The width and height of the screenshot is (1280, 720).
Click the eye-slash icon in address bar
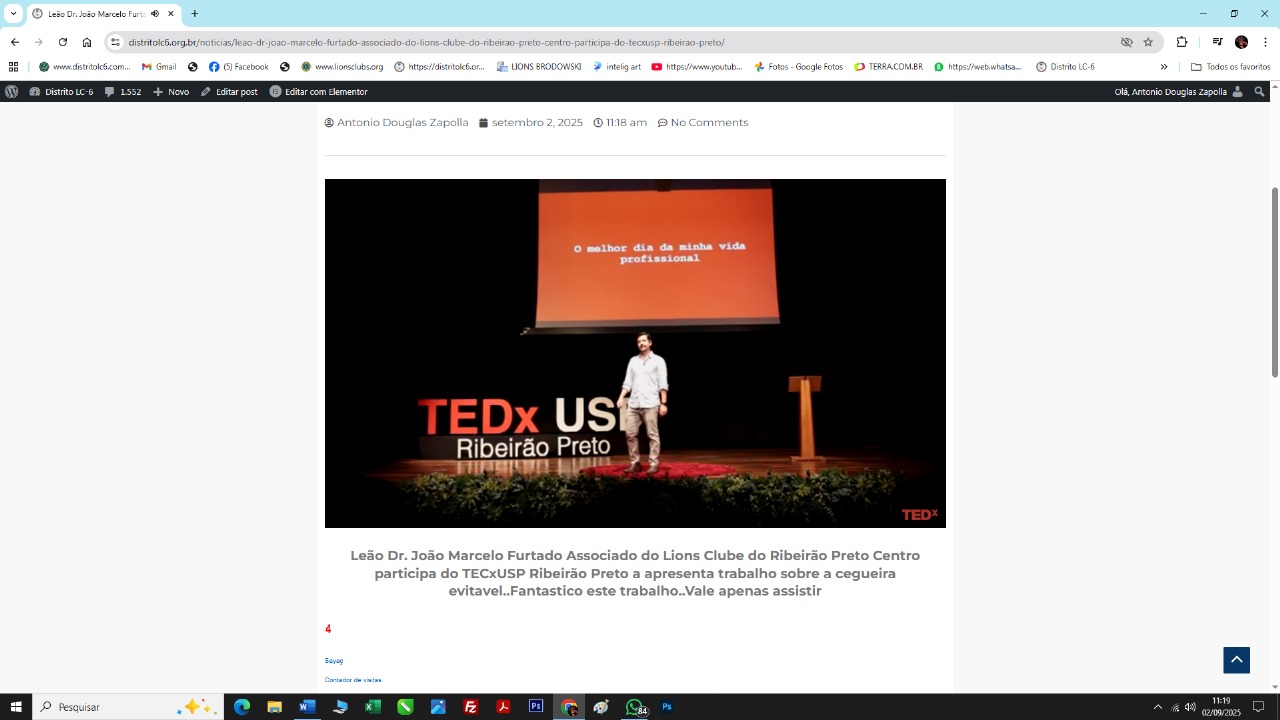[1126, 42]
